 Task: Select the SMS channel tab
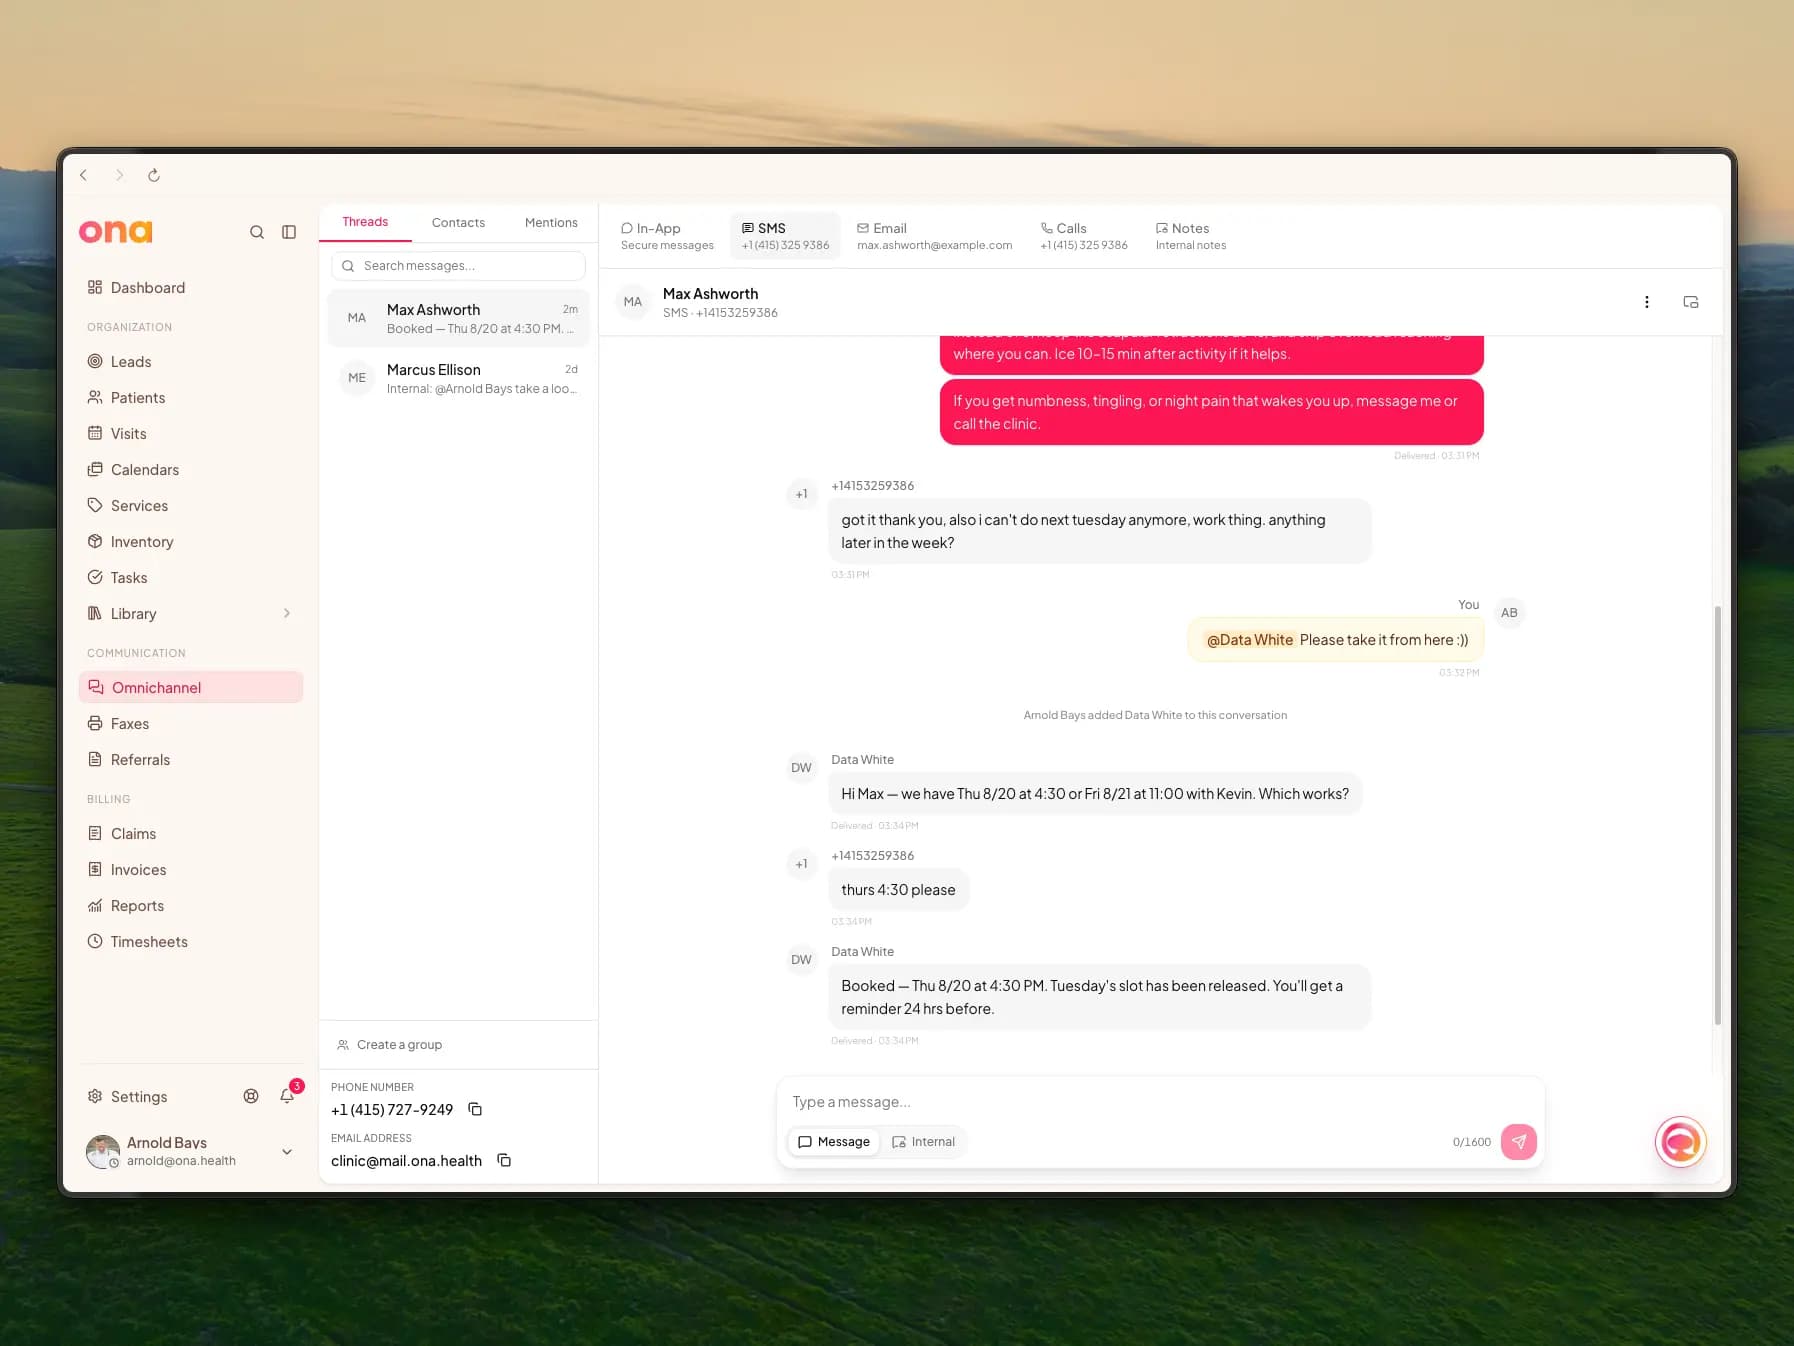pos(785,236)
